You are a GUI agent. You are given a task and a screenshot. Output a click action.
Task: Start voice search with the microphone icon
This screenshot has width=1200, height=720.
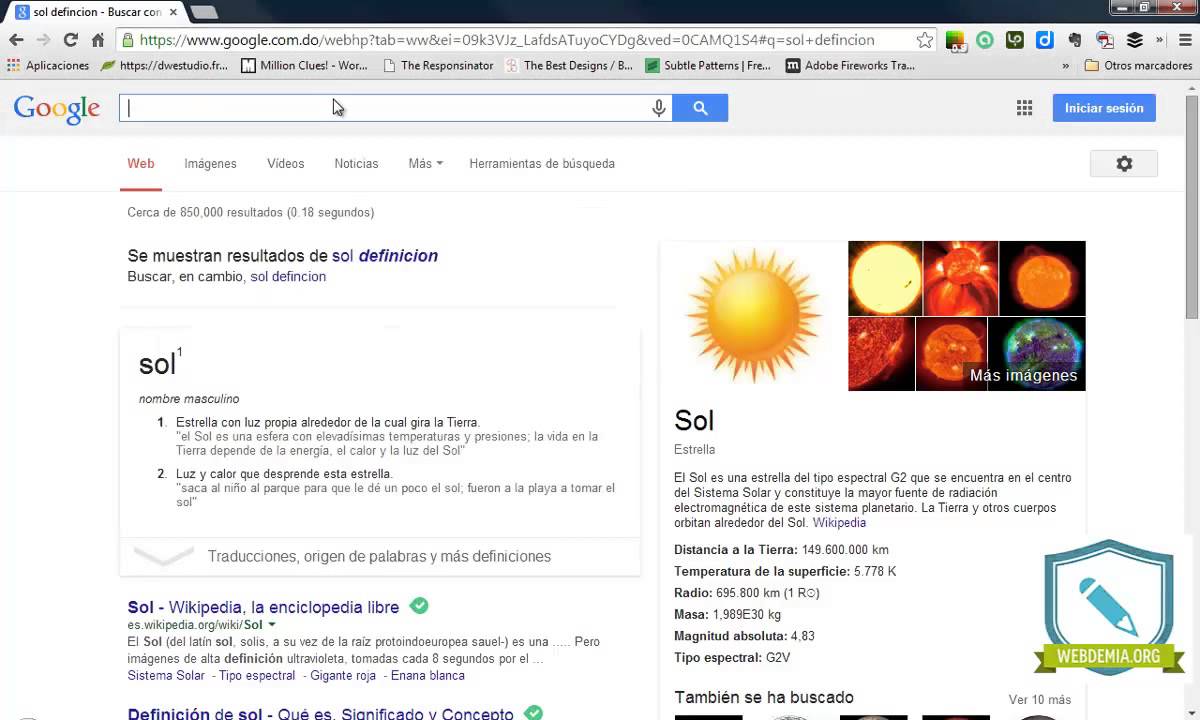tap(659, 108)
